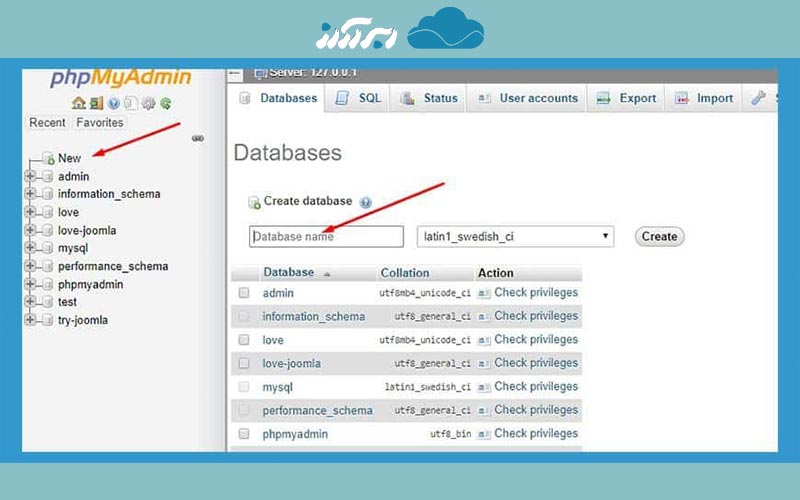The width and height of the screenshot is (800, 500).
Task: Click the blue help icon beside Create database
Action: [365, 202]
